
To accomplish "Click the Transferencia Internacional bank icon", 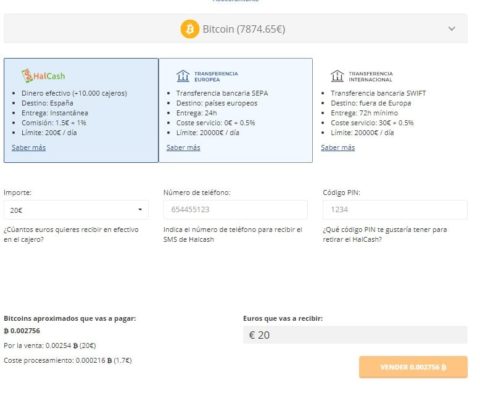I will pos(337,76).
